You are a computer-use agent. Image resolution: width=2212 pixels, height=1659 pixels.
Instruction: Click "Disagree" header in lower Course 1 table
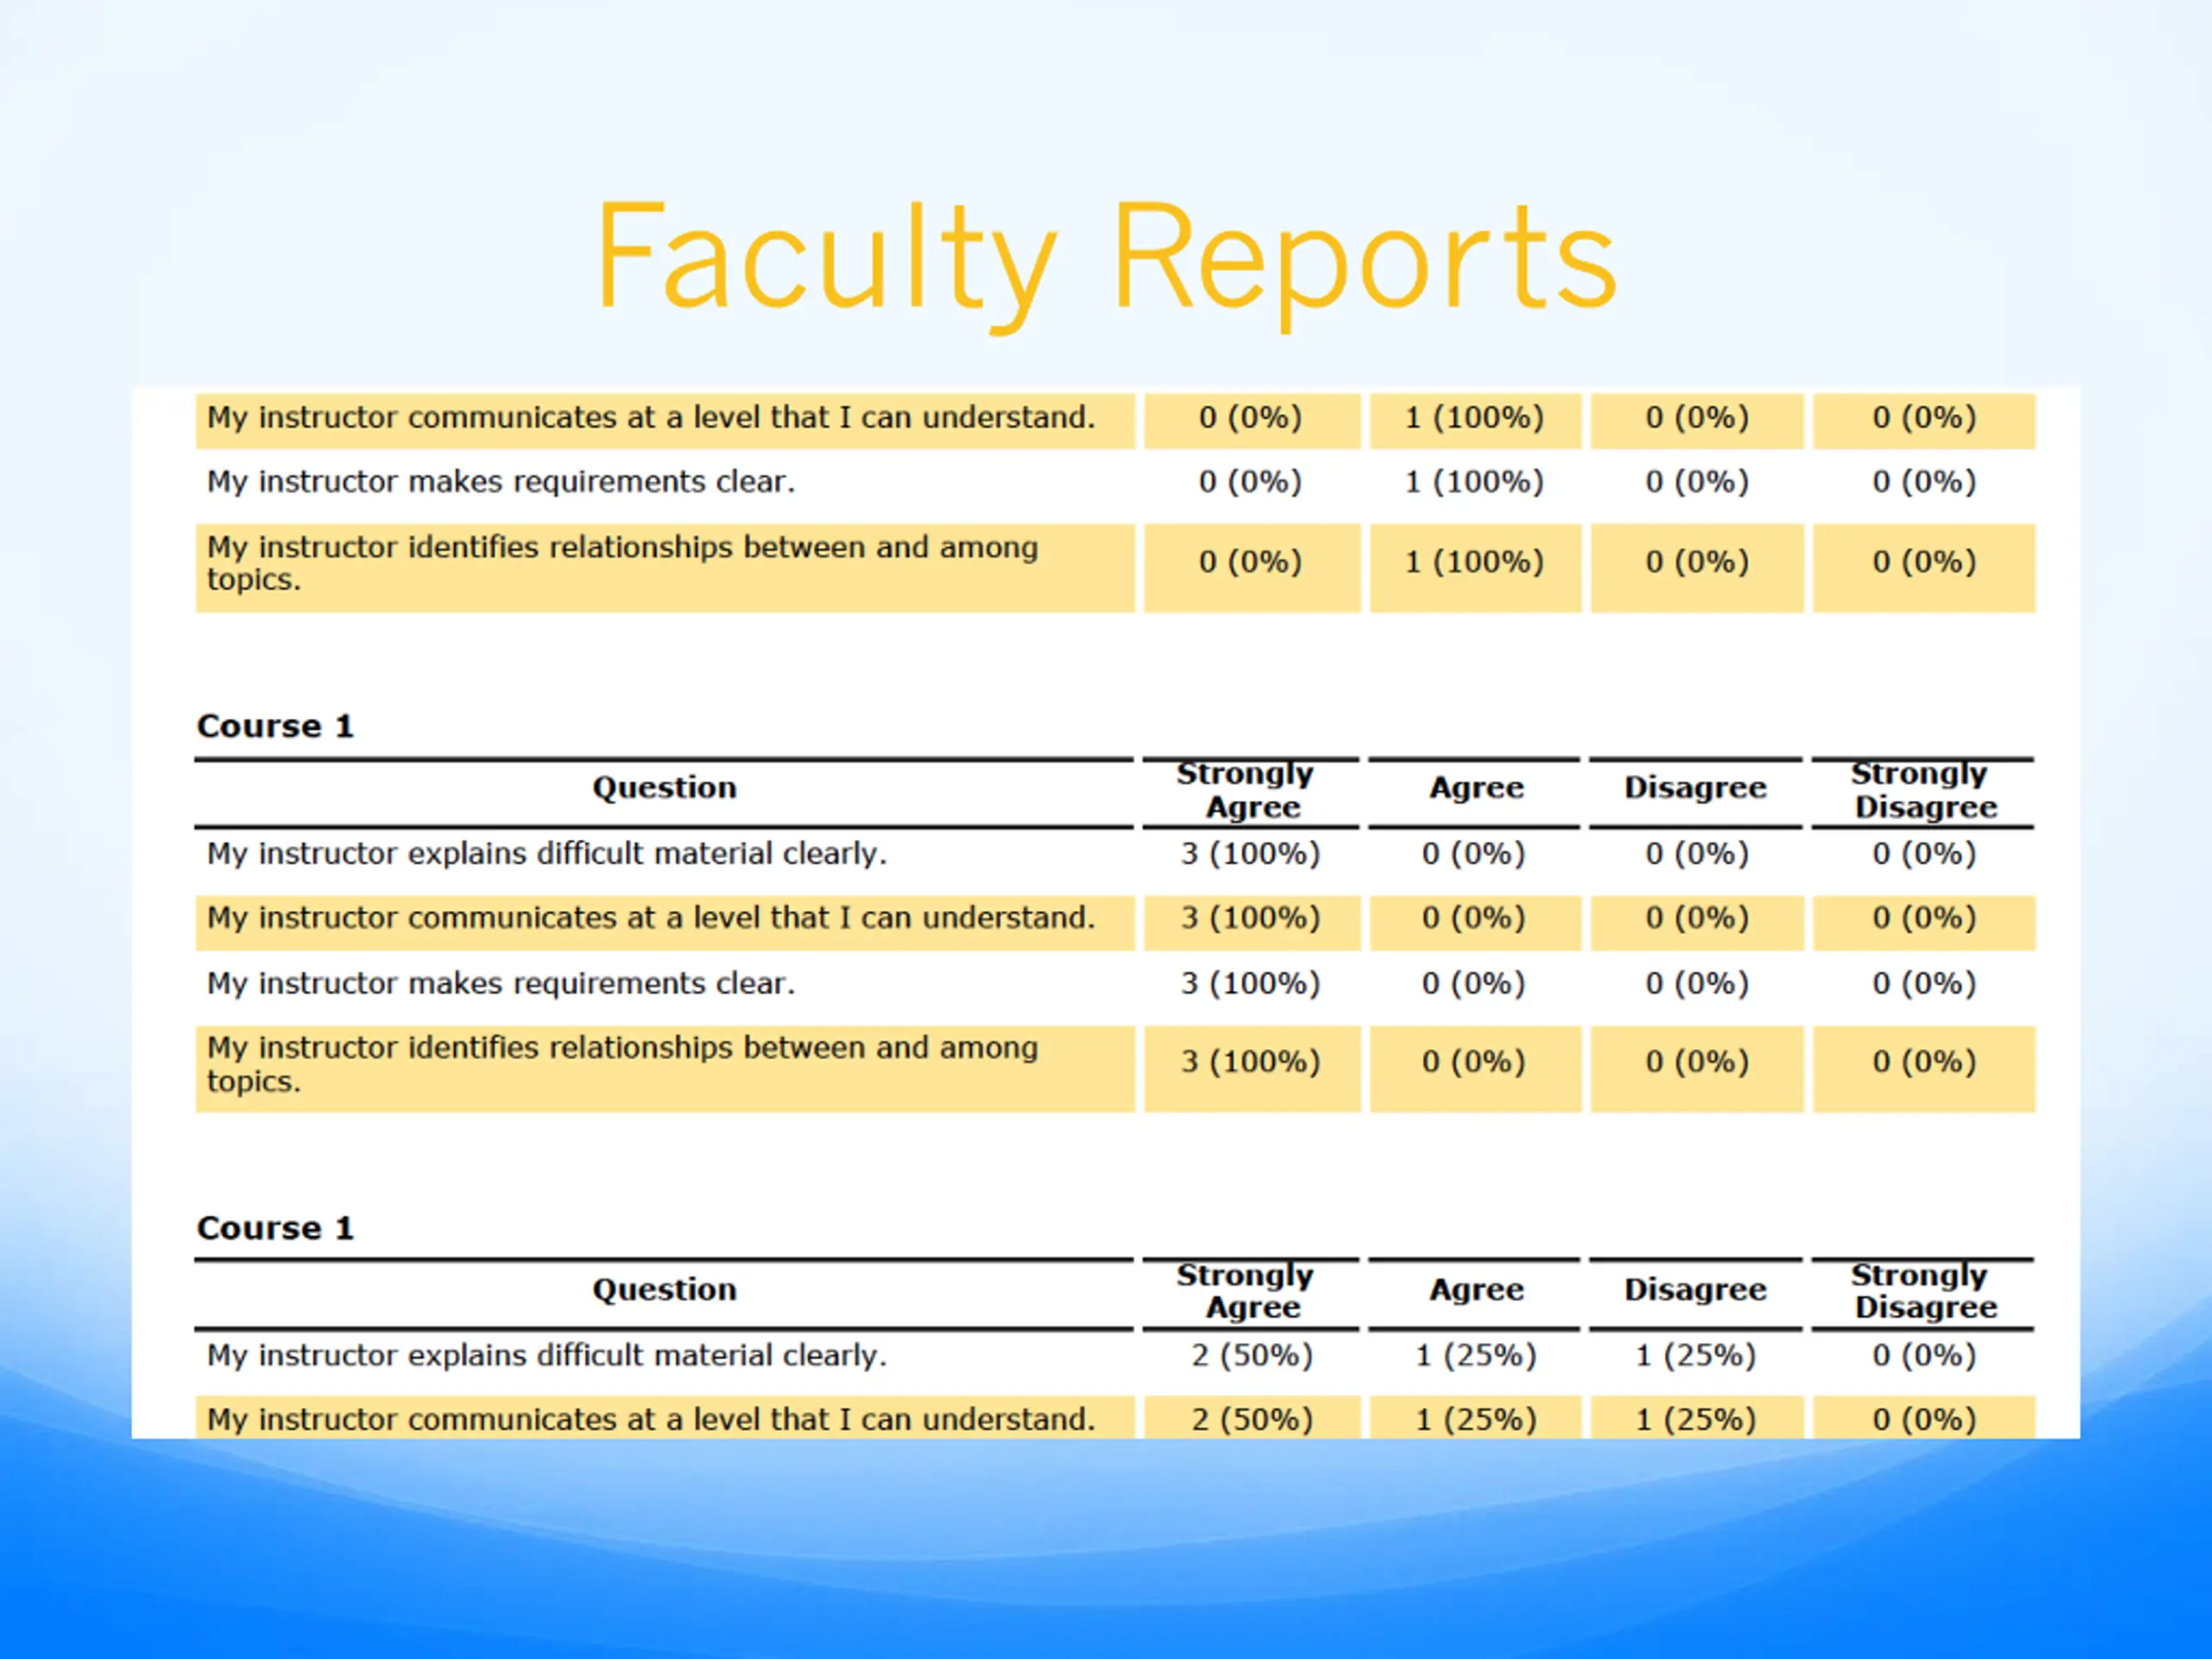click(x=1695, y=1290)
